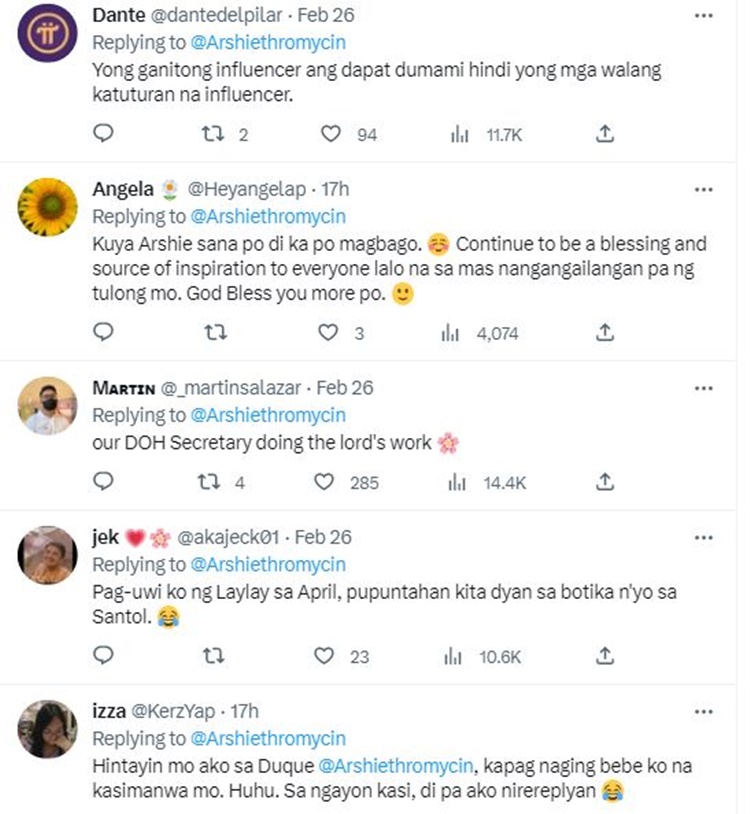Share Martin's tweet
Image resolution: width=750 pixels, height=814 pixels.
pyautogui.click(x=605, y=482)
